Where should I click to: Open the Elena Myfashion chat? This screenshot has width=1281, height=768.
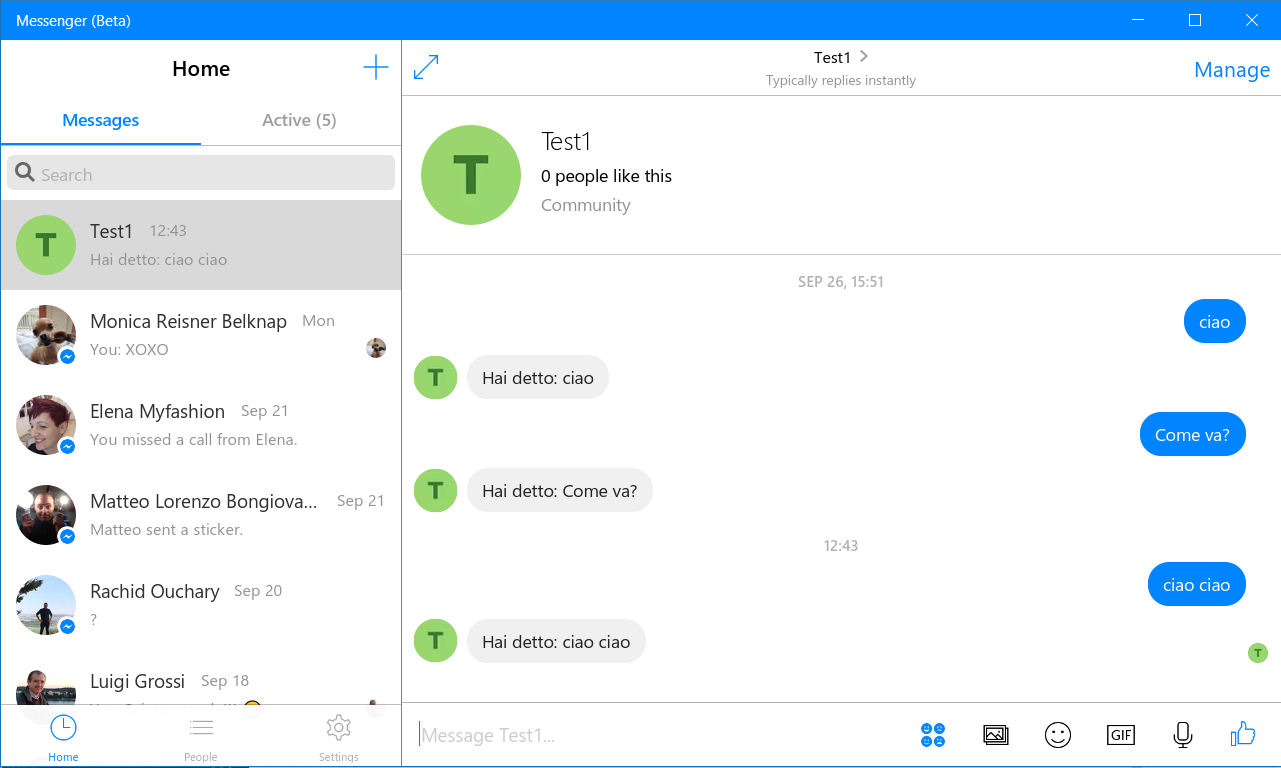pyautogui.click(x=201, y=425)
